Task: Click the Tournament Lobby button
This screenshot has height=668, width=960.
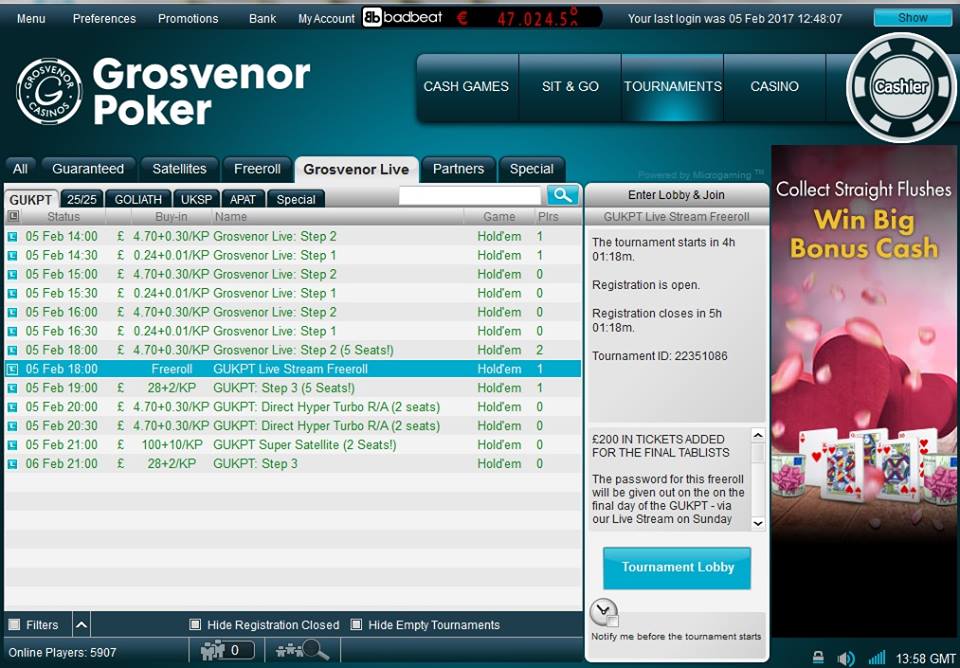Action: pos(677,568)
